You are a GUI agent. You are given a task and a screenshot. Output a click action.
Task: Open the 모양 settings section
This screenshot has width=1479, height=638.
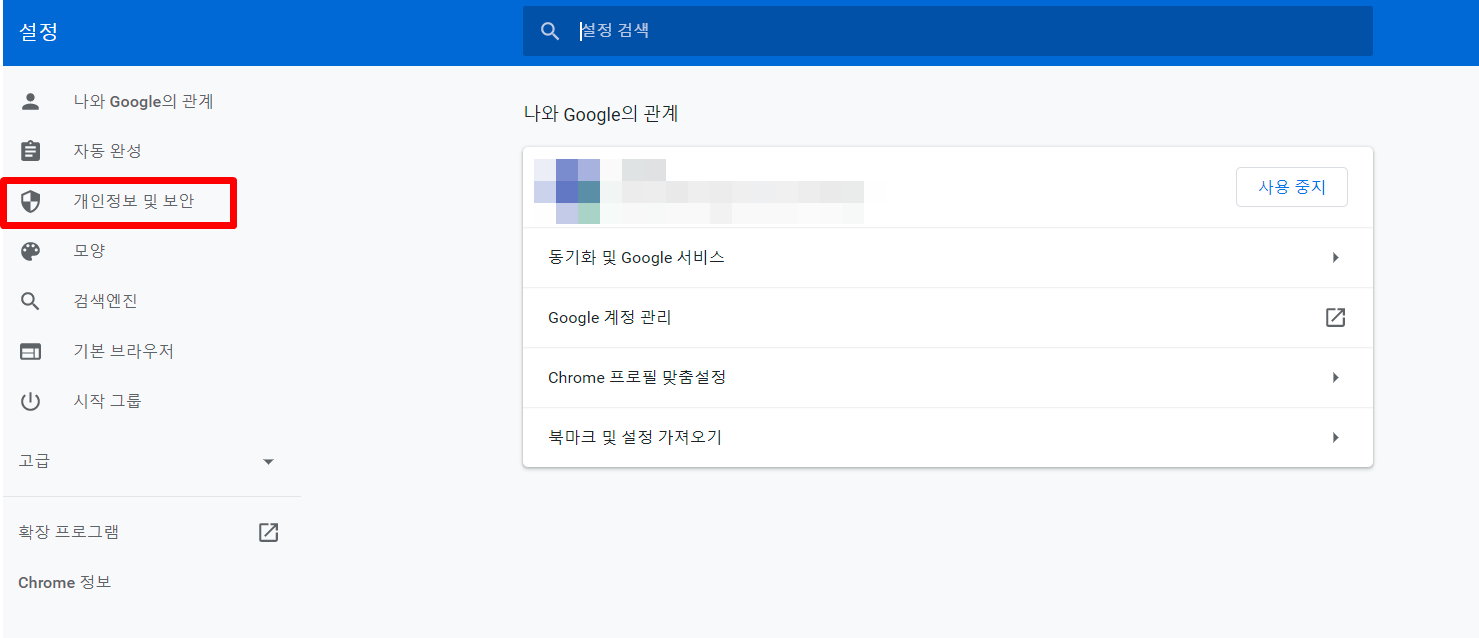(x=89, y=251)
